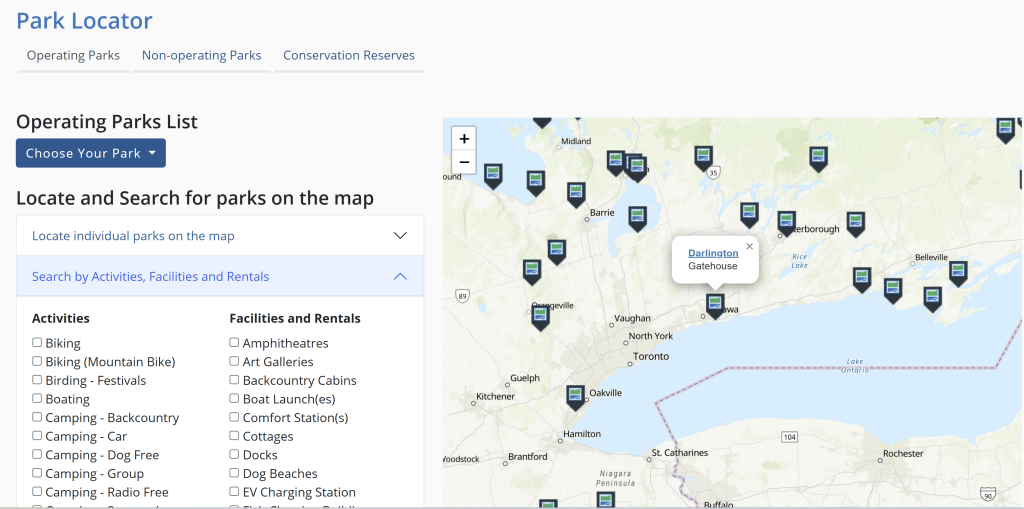Check the Boat Launch(es) facility

click(234, 398)
